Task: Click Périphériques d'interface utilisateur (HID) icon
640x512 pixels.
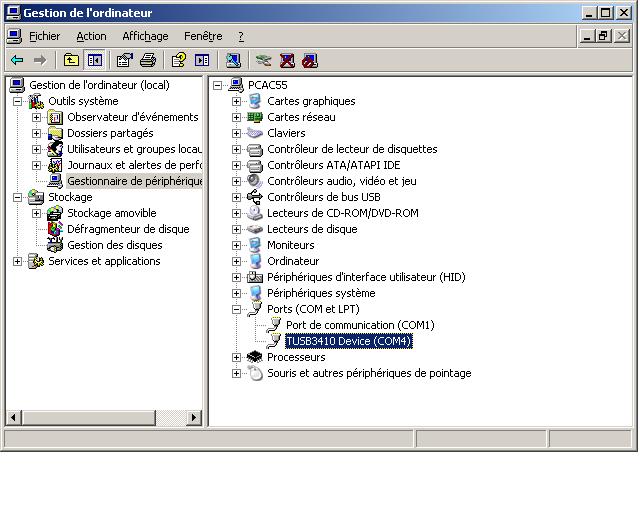Action: point(255,277)
